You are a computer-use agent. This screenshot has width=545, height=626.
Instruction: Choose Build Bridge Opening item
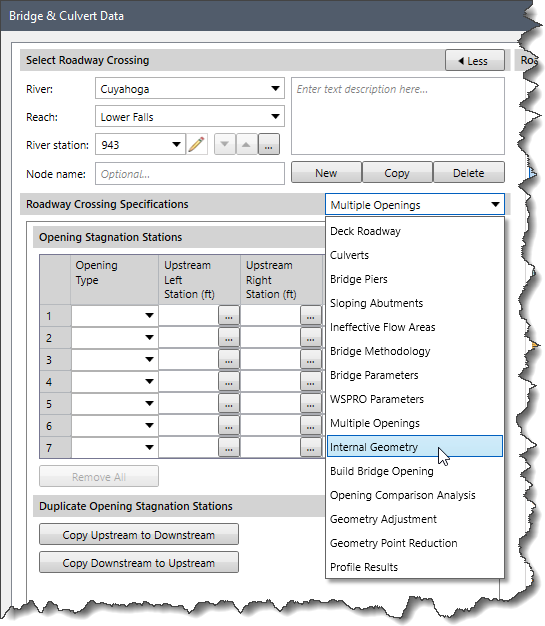coord(415,471)
